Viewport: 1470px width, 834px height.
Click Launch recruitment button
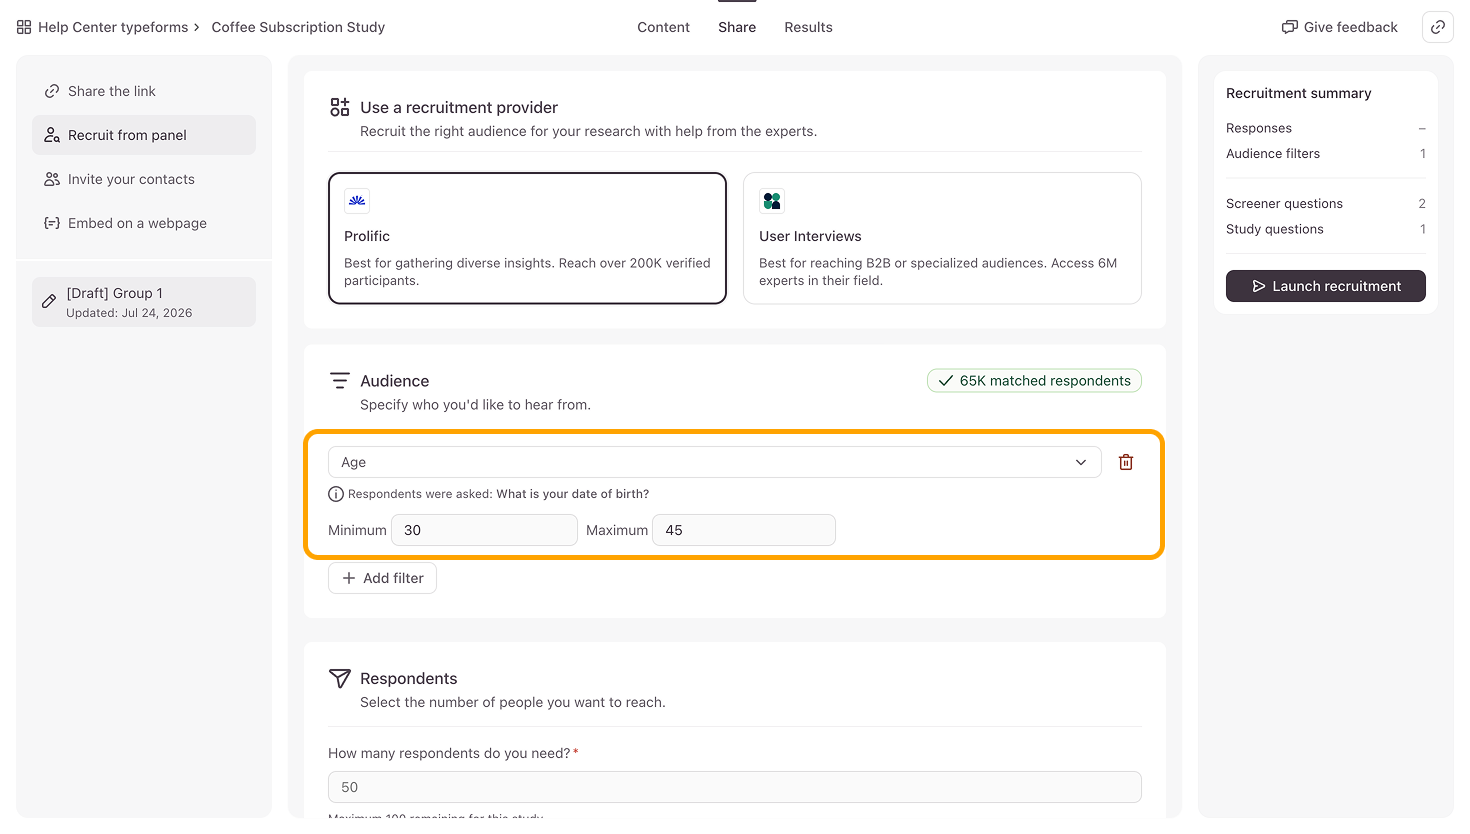pyautogui.click(x=1326, y=286)
